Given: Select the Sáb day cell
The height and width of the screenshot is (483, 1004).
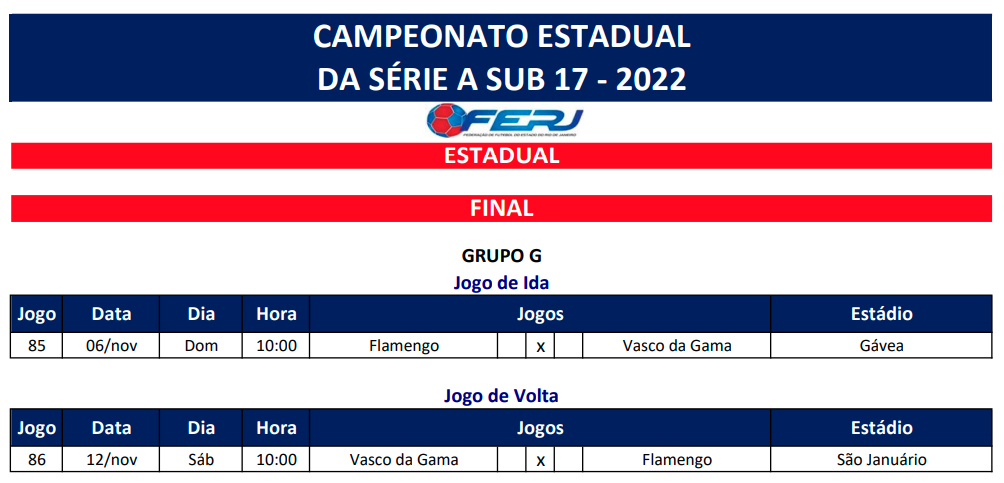Looking at the screenshot, I should click(x=201, y=460).
